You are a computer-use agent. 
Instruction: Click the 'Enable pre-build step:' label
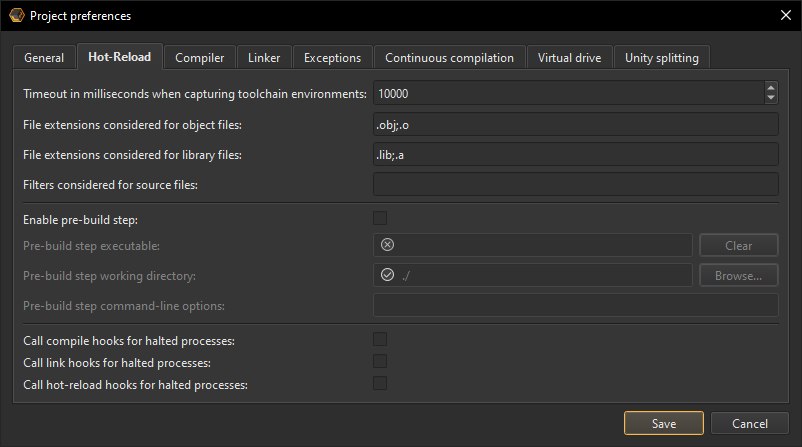click(80, 220)
